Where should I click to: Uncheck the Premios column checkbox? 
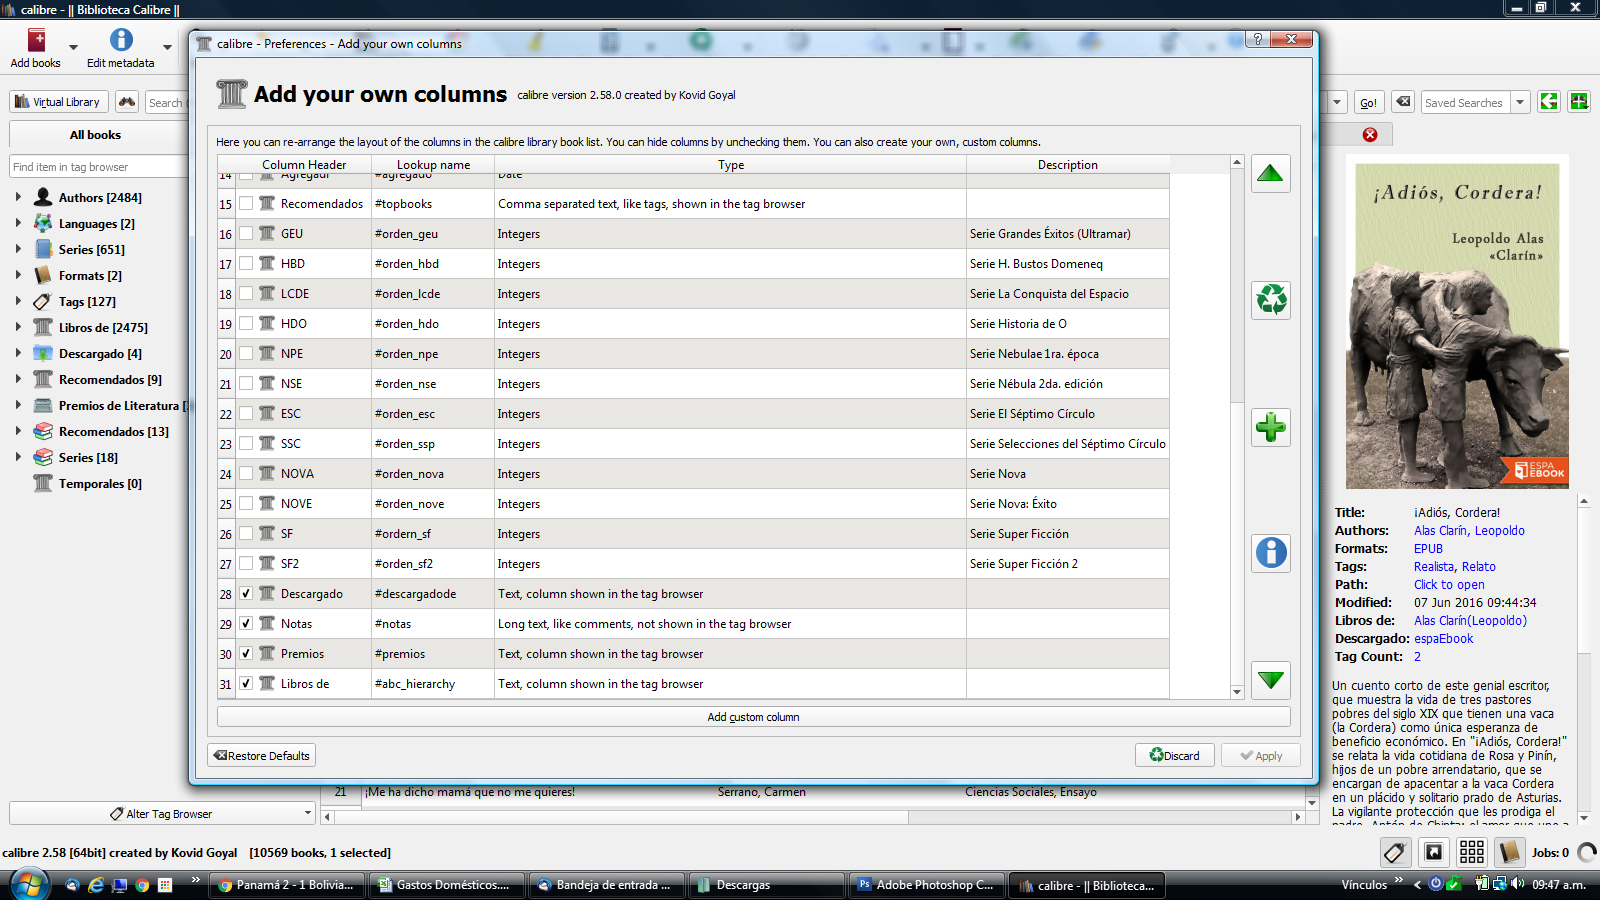point(246,653)
